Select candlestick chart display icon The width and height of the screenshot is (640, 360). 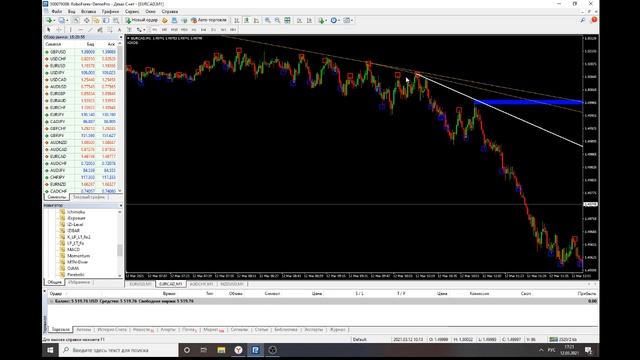click(247, 20)
